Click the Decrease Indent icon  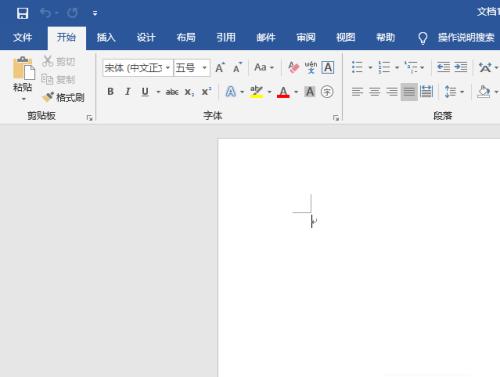coord(443,67)
